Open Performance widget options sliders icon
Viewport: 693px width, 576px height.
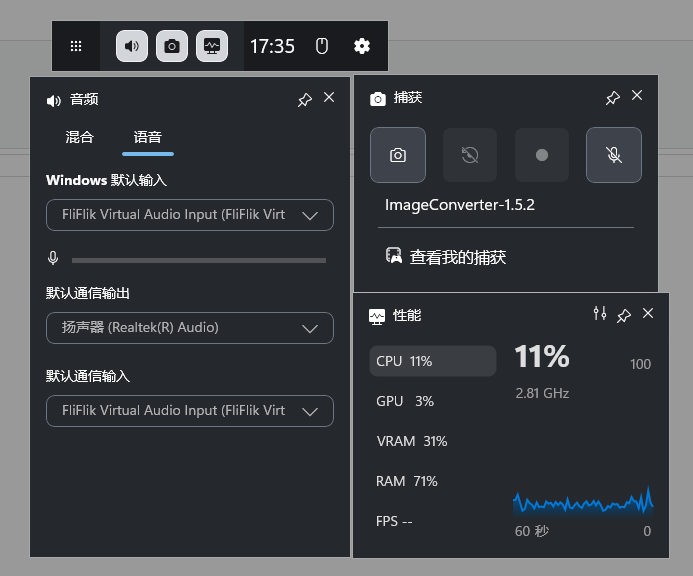[600, 313]
